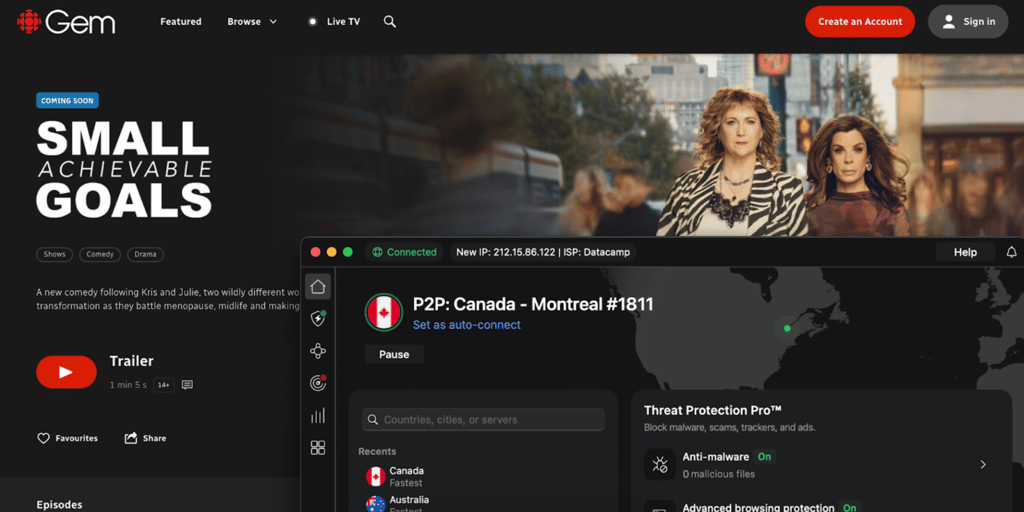Click the Anti-malware bug icon
This screenshot has height=512, width=1024.
tap(660, 464)
